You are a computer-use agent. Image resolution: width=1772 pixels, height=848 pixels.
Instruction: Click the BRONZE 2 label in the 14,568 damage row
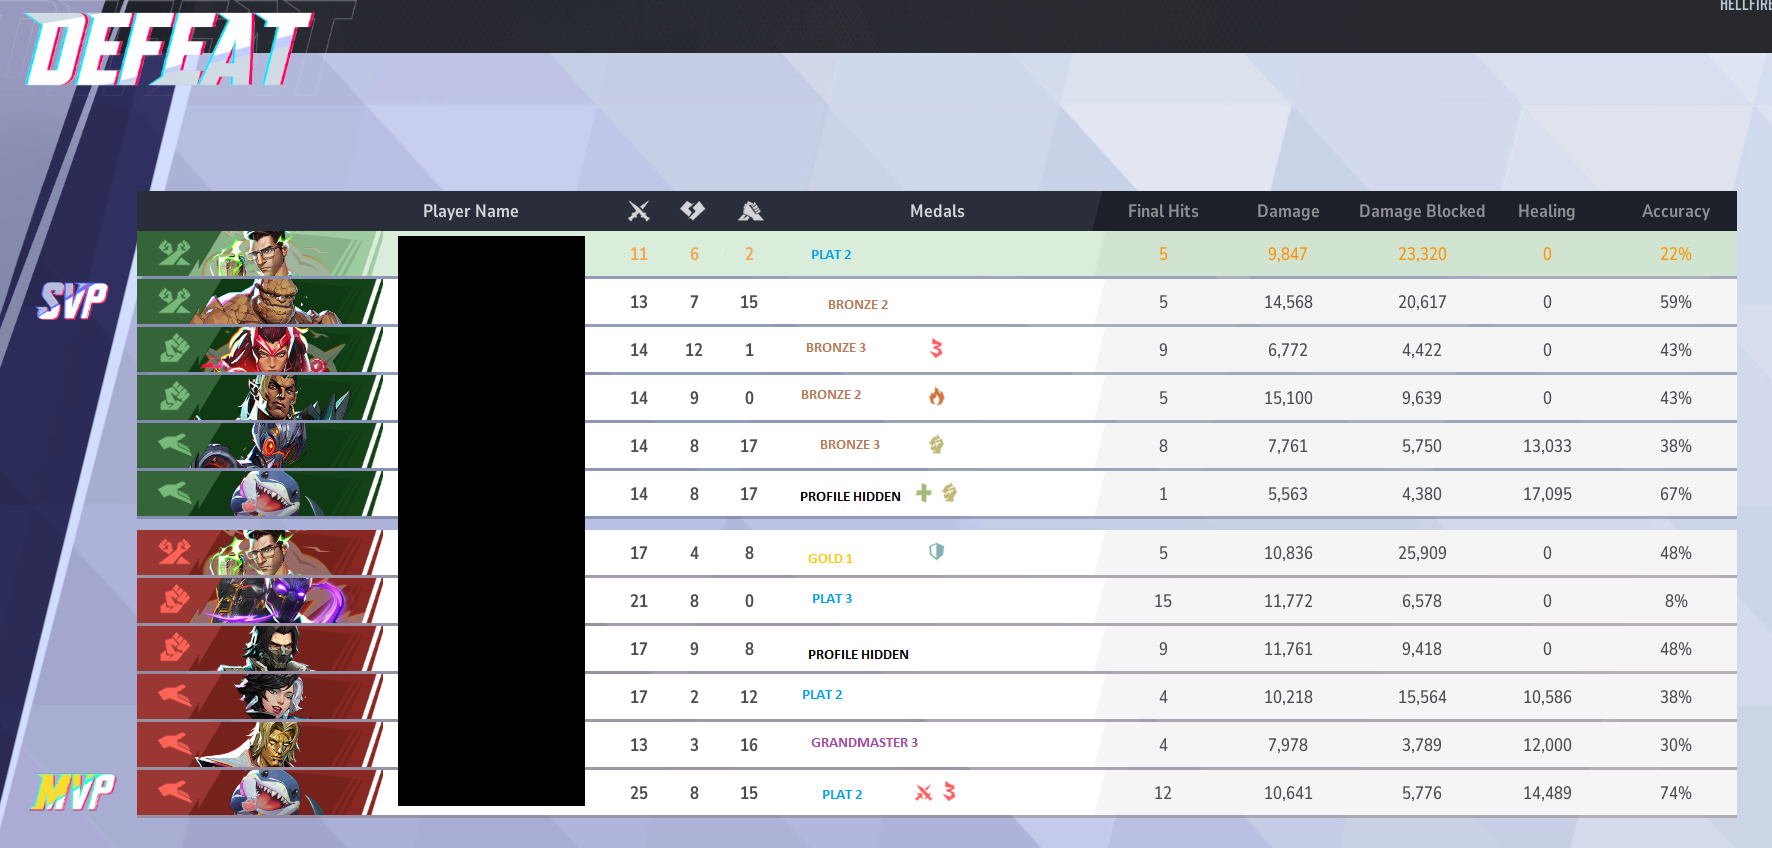click(x=858, y=304)
